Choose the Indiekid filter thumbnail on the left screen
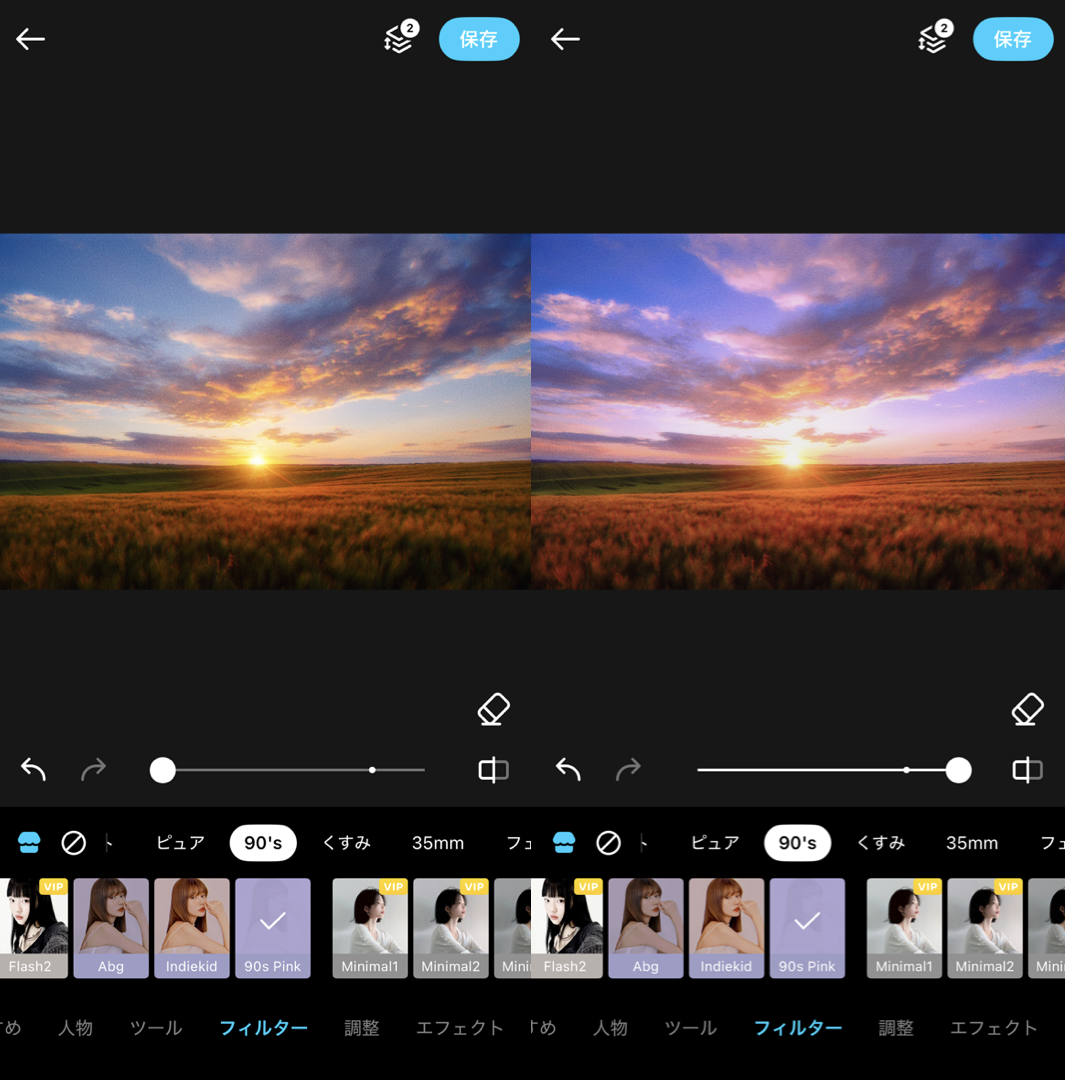This screenshot has height=1080, width=1066. coord(192,928)
